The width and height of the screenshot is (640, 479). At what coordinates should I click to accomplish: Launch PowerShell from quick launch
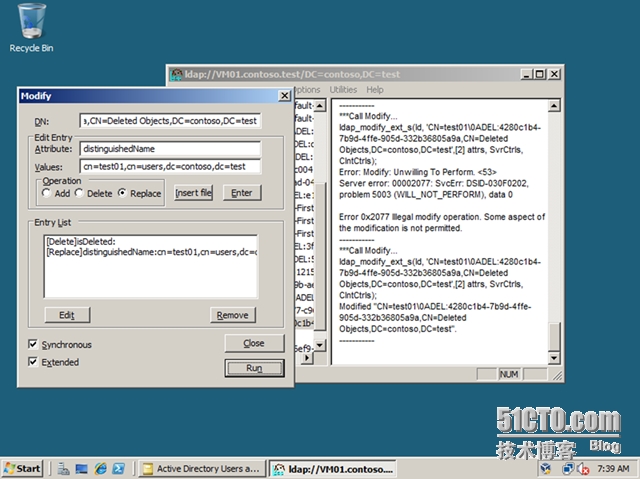(119, 469)
